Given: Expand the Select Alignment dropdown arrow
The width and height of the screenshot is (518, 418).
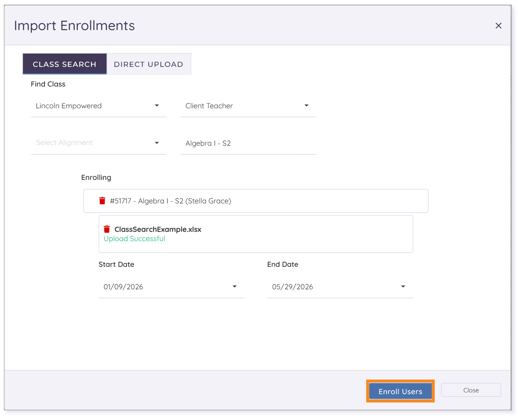Looking at the screenshot, I should tap(157, 143).
